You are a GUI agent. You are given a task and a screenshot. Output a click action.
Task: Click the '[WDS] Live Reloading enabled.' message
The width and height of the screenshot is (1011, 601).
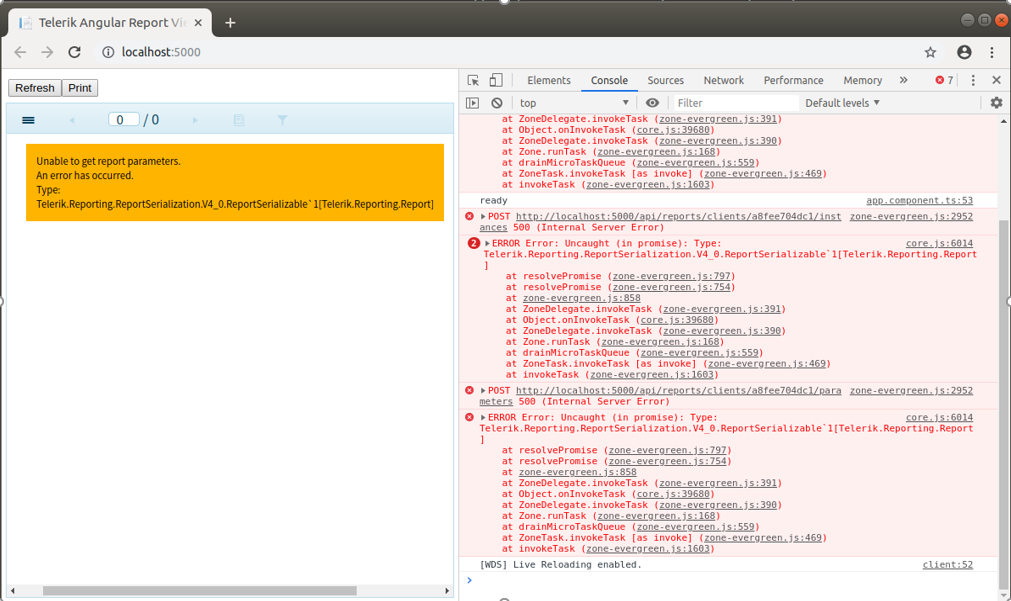click(x=560, y=565)
